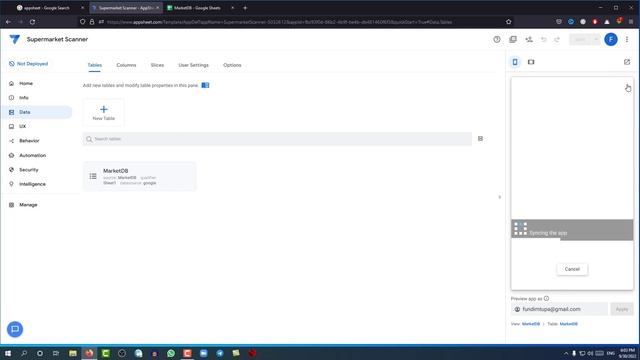Switch to the Tables tab
640x360 pixels.
click(x=94, y=65)
